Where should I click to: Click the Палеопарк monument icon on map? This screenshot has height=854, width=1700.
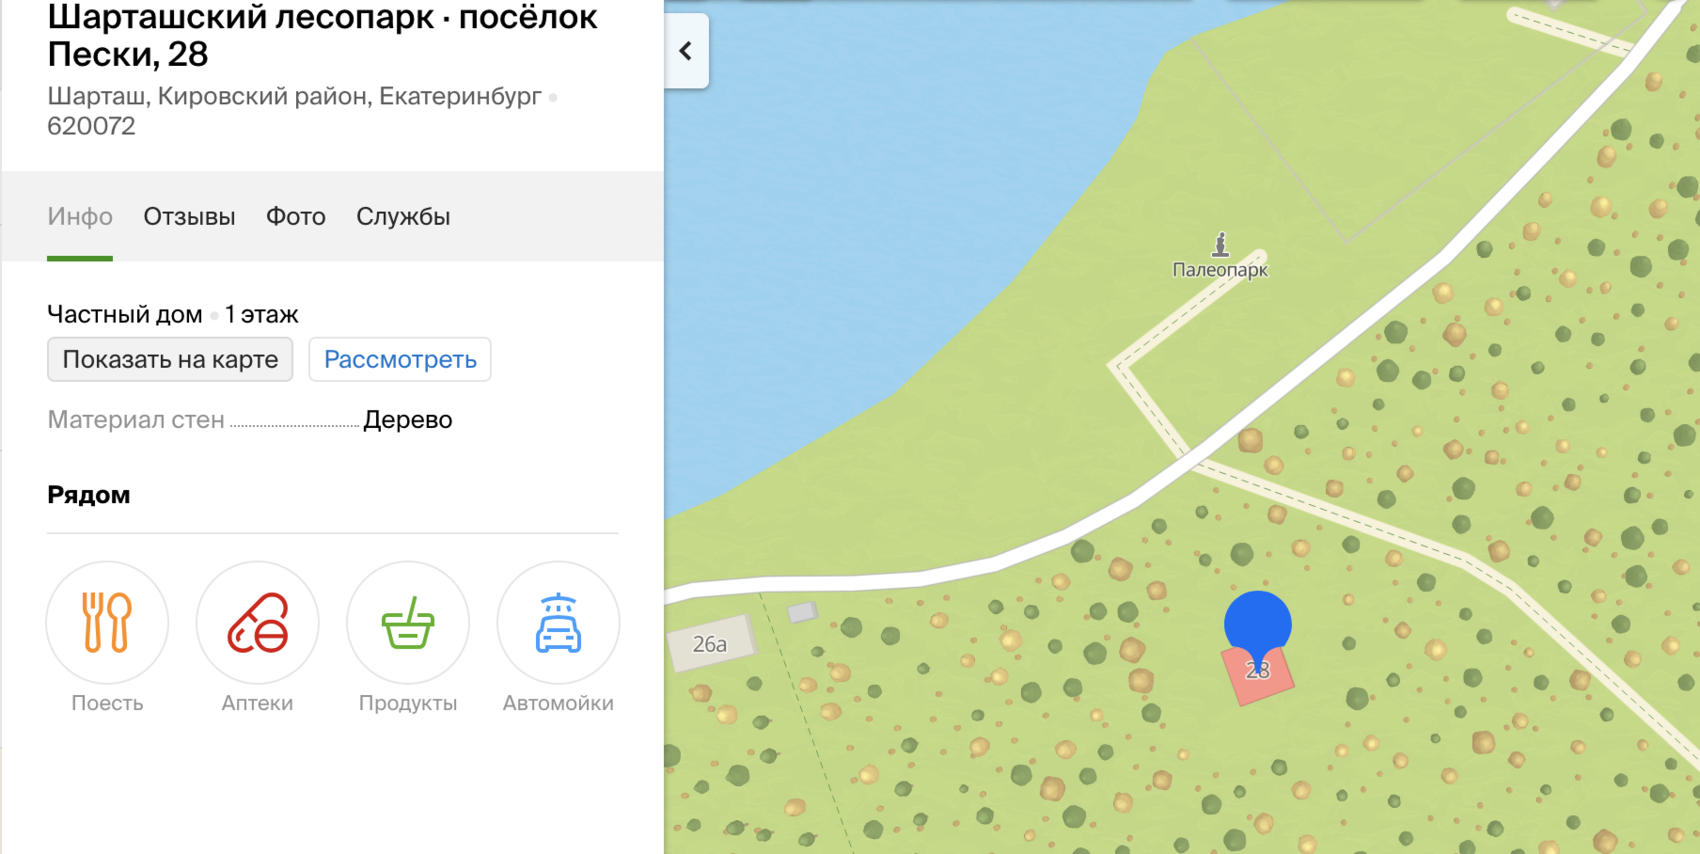[1220, 244]
